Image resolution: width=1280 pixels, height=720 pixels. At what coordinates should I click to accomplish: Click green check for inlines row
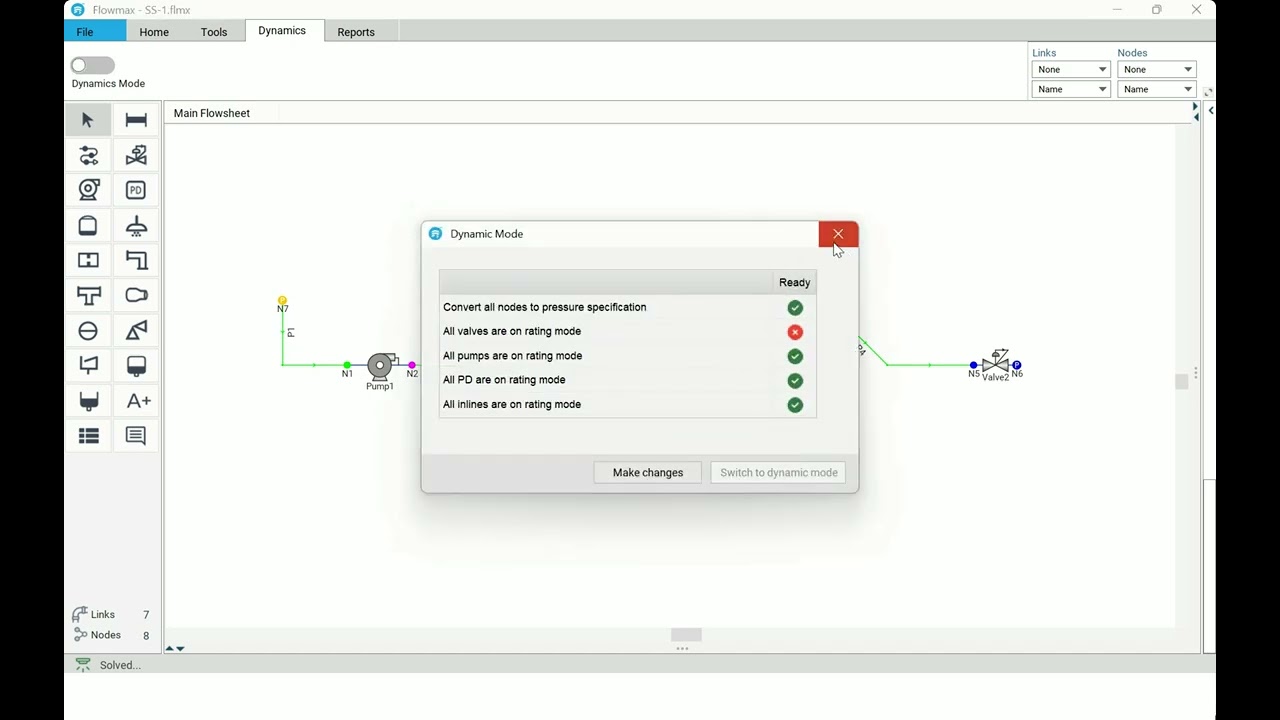tap(795, 405)
